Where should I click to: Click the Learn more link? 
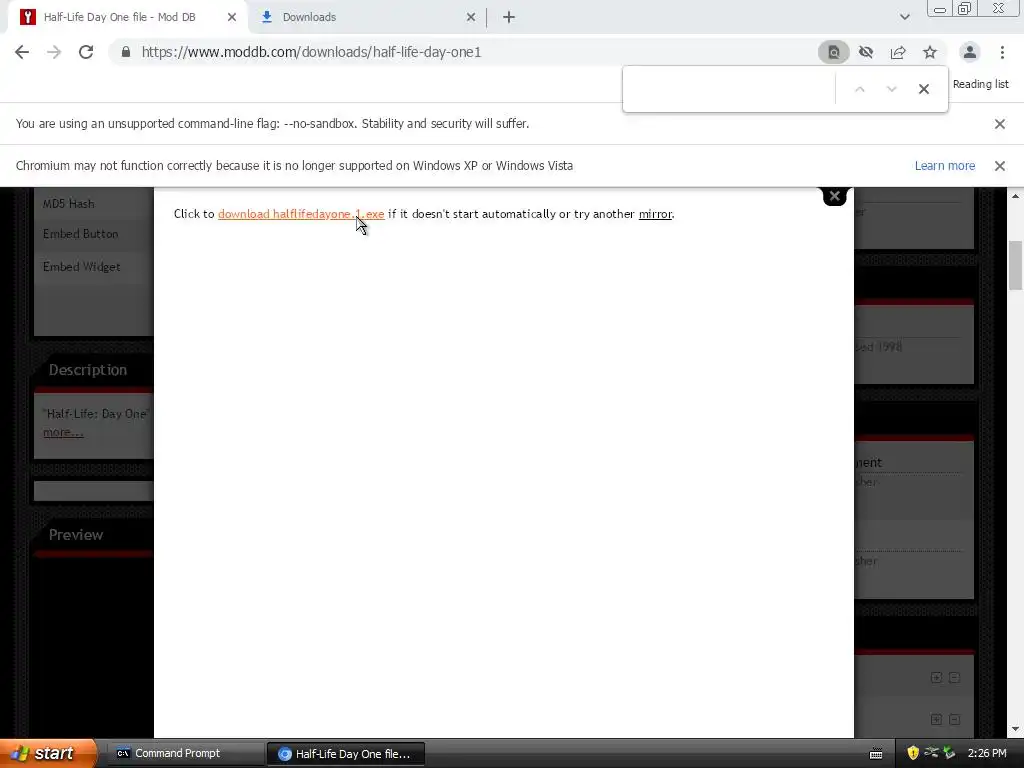(x=944, y=166)
